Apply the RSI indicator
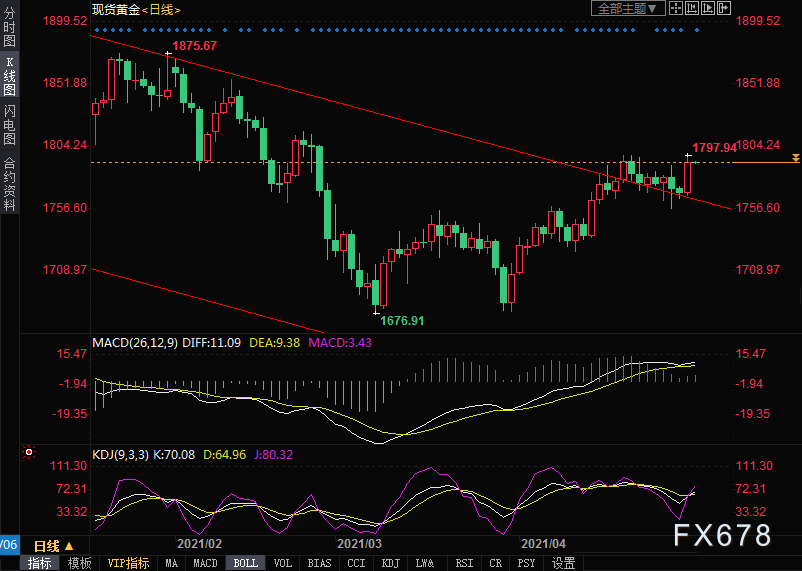802x571 pixels. tap(464, 563)
